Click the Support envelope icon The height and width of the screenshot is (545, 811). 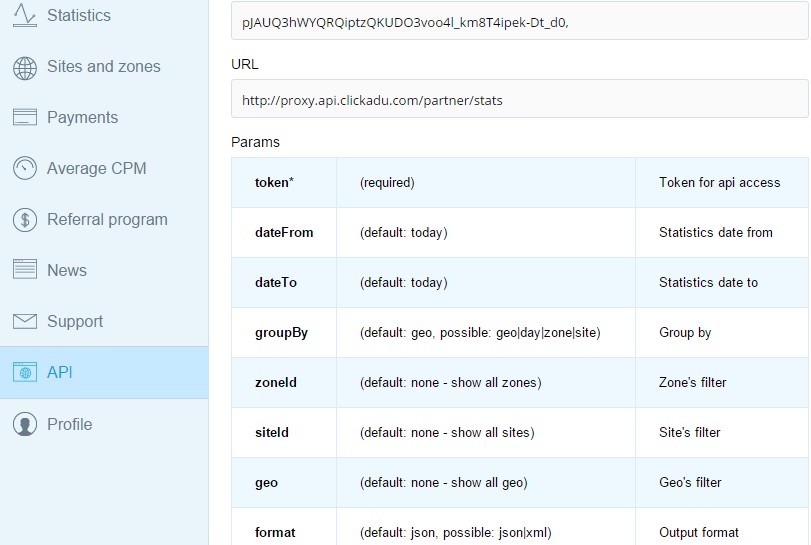pyautogui.click(x=25, y=321)
